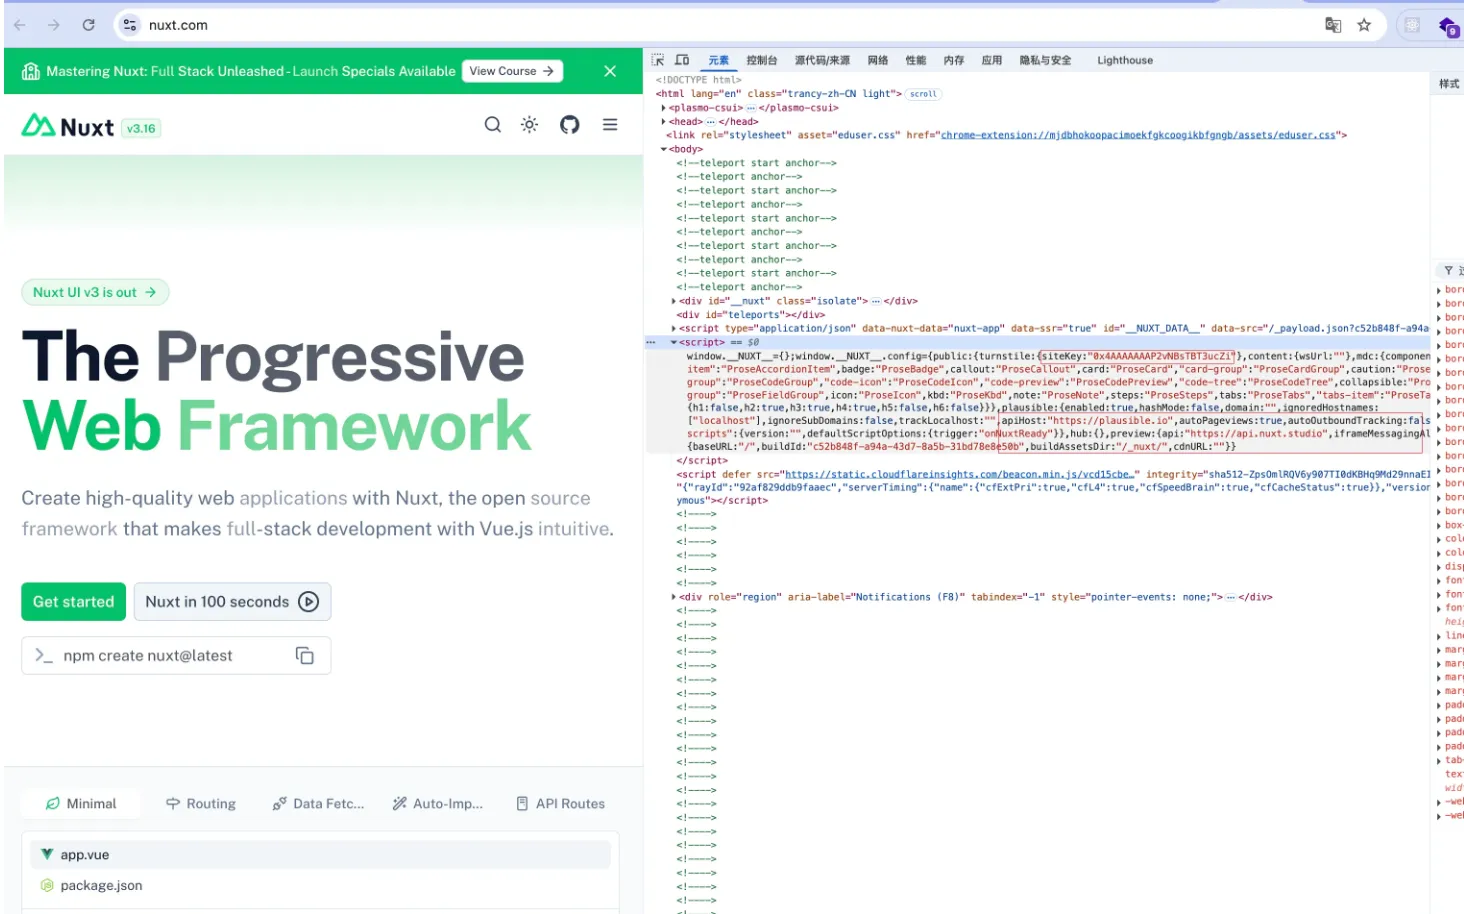The image size is (1464, 914).
Task: Switch to the Lighthouse DevTools tab
Action: point(1125,60)
